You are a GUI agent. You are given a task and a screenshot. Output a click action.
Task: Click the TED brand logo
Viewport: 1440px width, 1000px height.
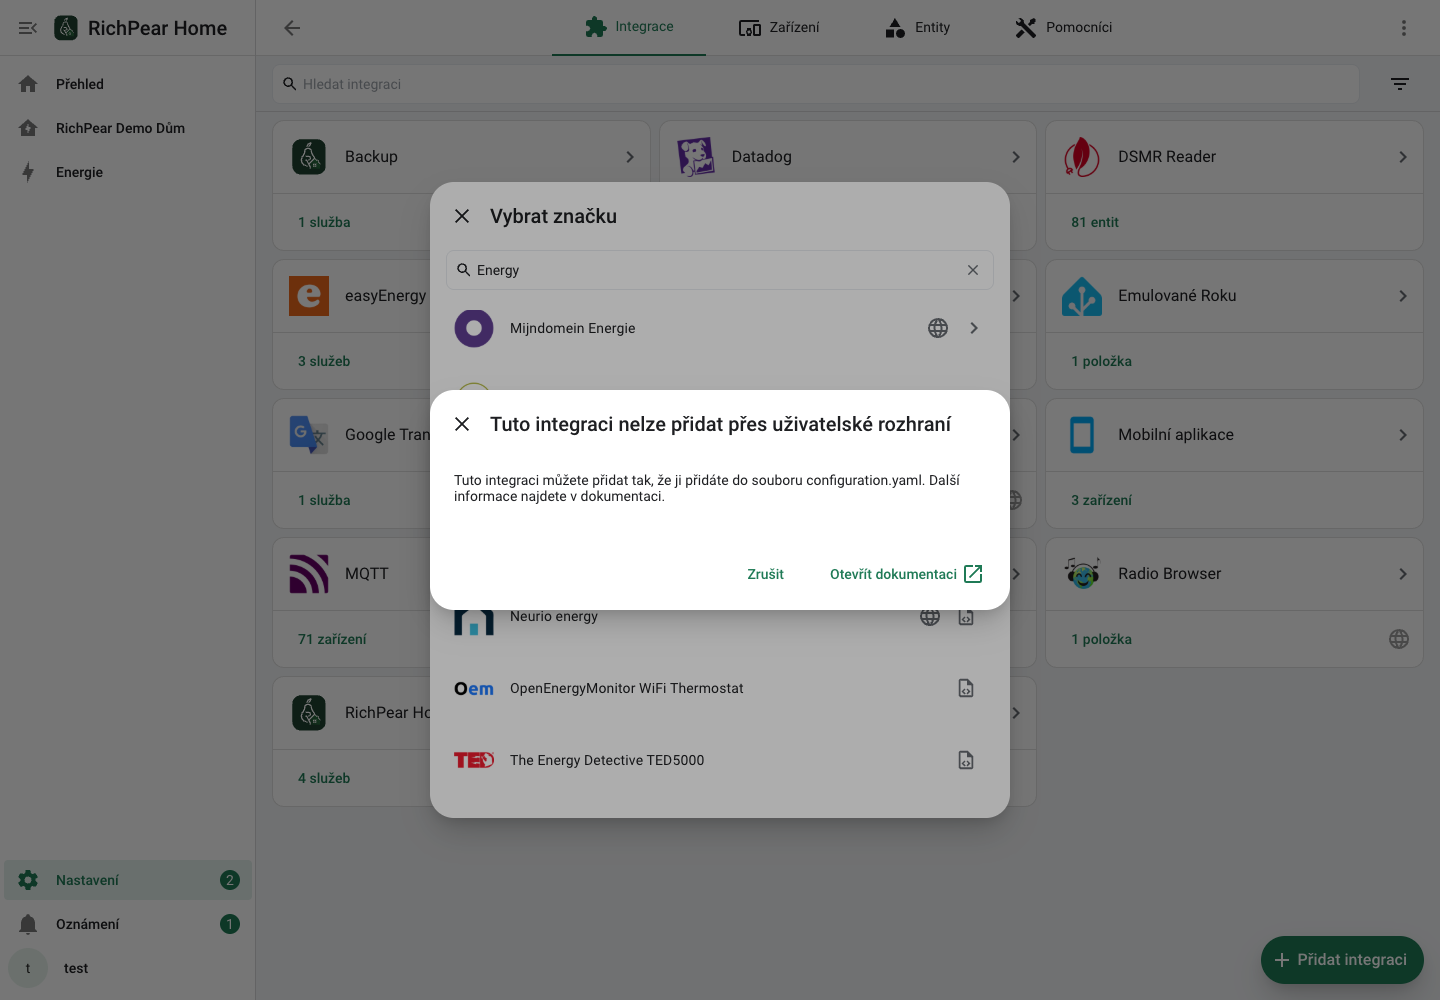[x=474, y=760]
